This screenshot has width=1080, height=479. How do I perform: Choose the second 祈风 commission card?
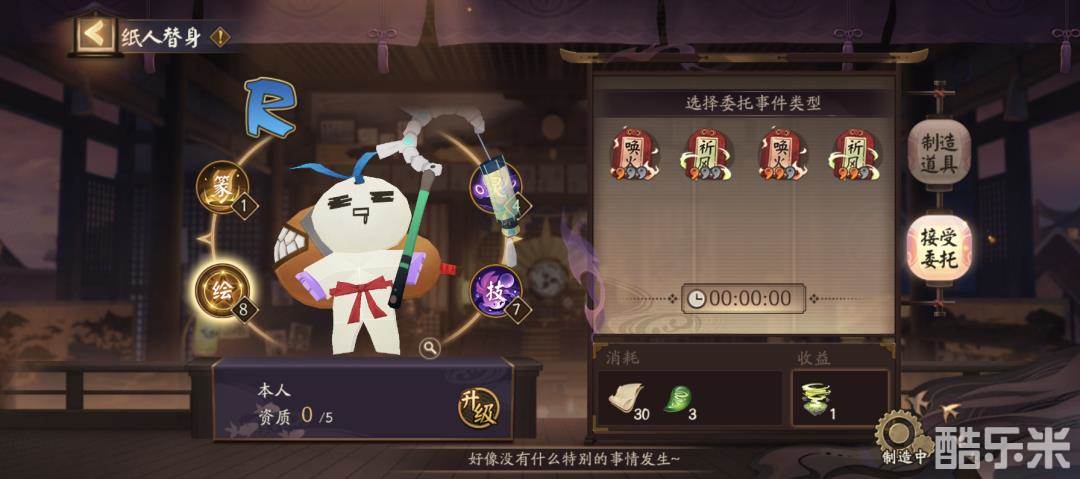coord(855,154)
